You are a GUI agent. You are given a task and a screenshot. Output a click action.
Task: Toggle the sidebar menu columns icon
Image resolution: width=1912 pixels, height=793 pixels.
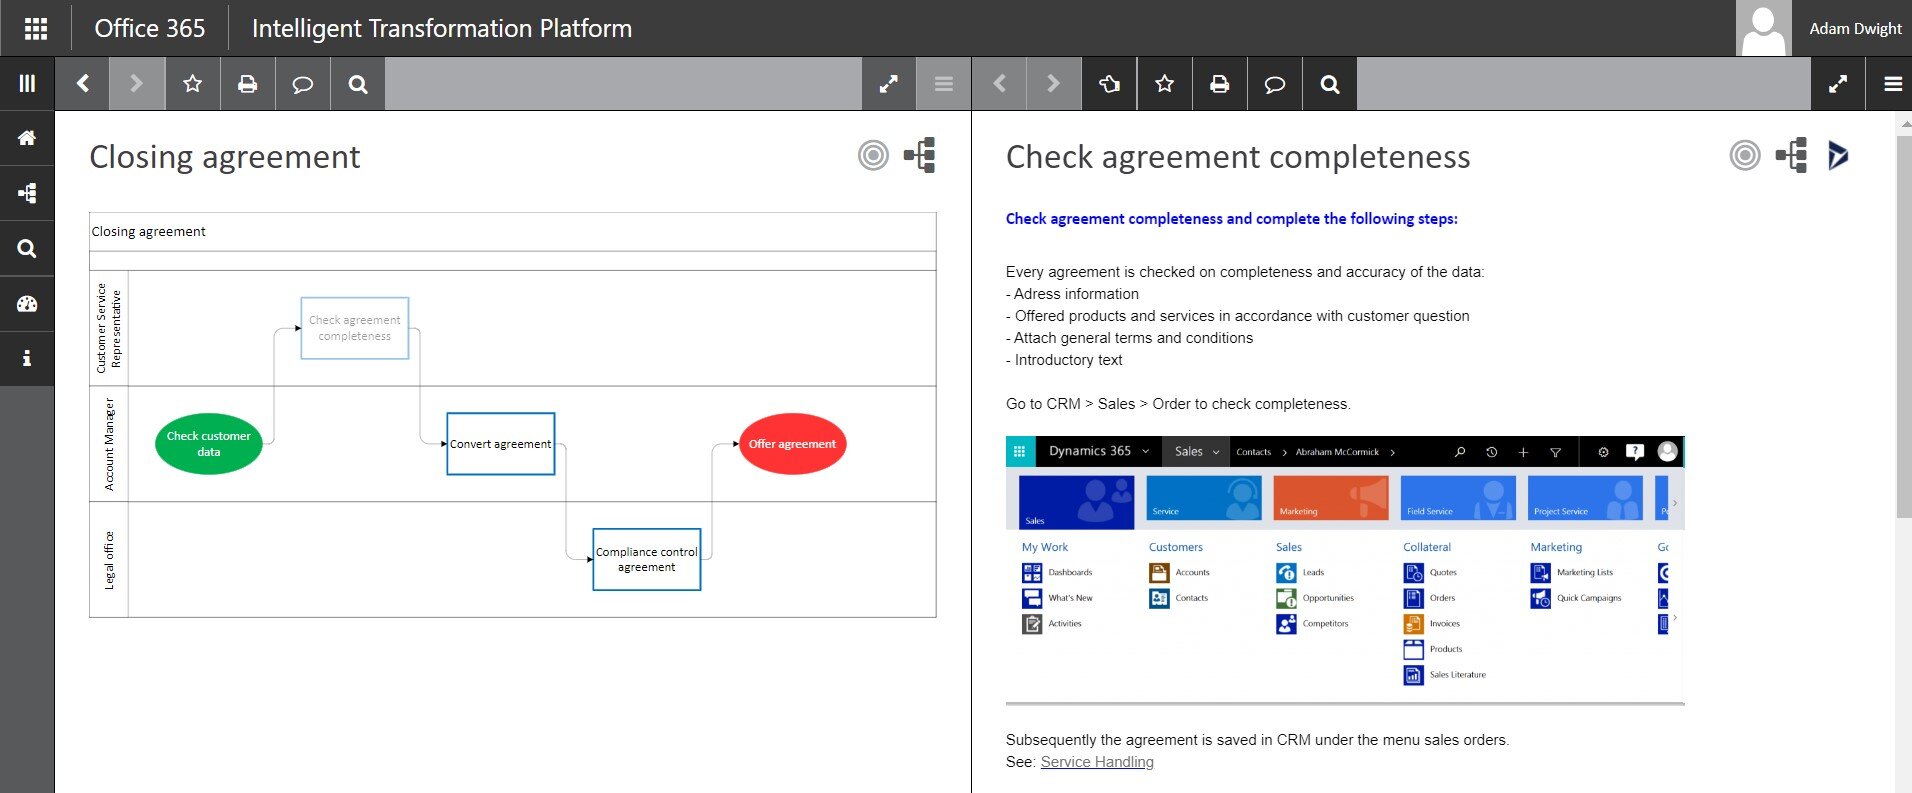pos(27,84)
